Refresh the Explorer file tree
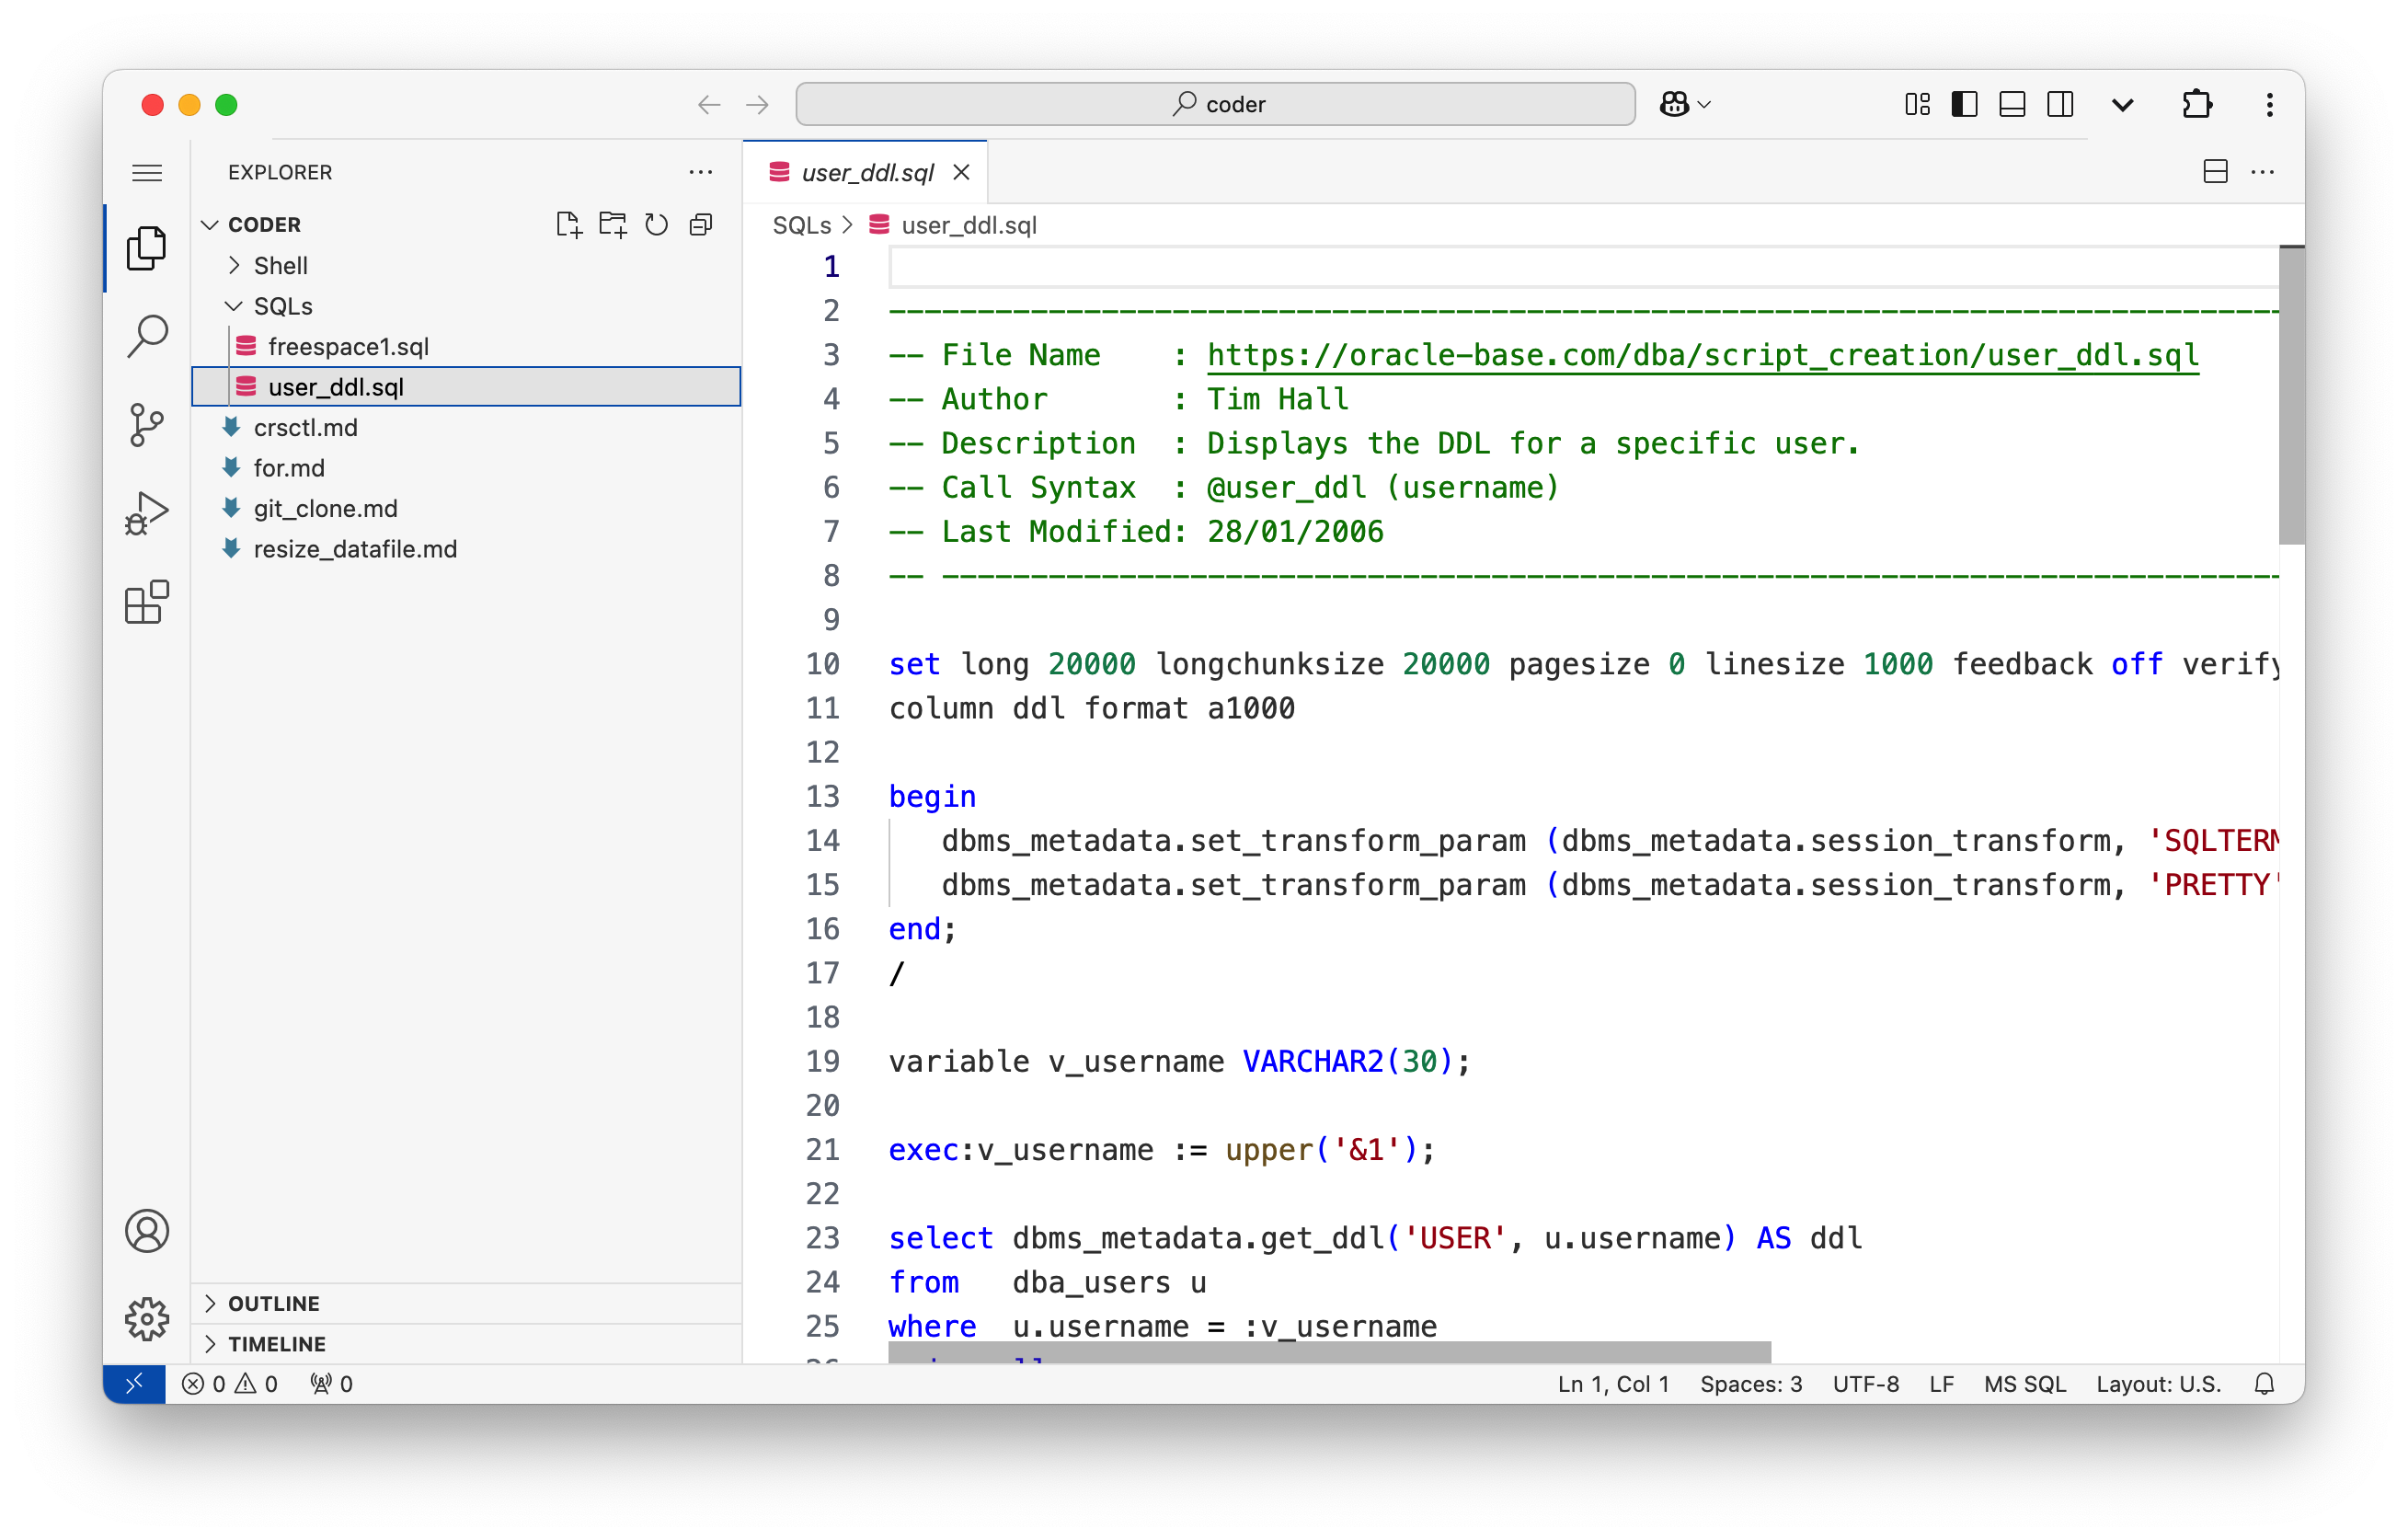 (656, 225)
